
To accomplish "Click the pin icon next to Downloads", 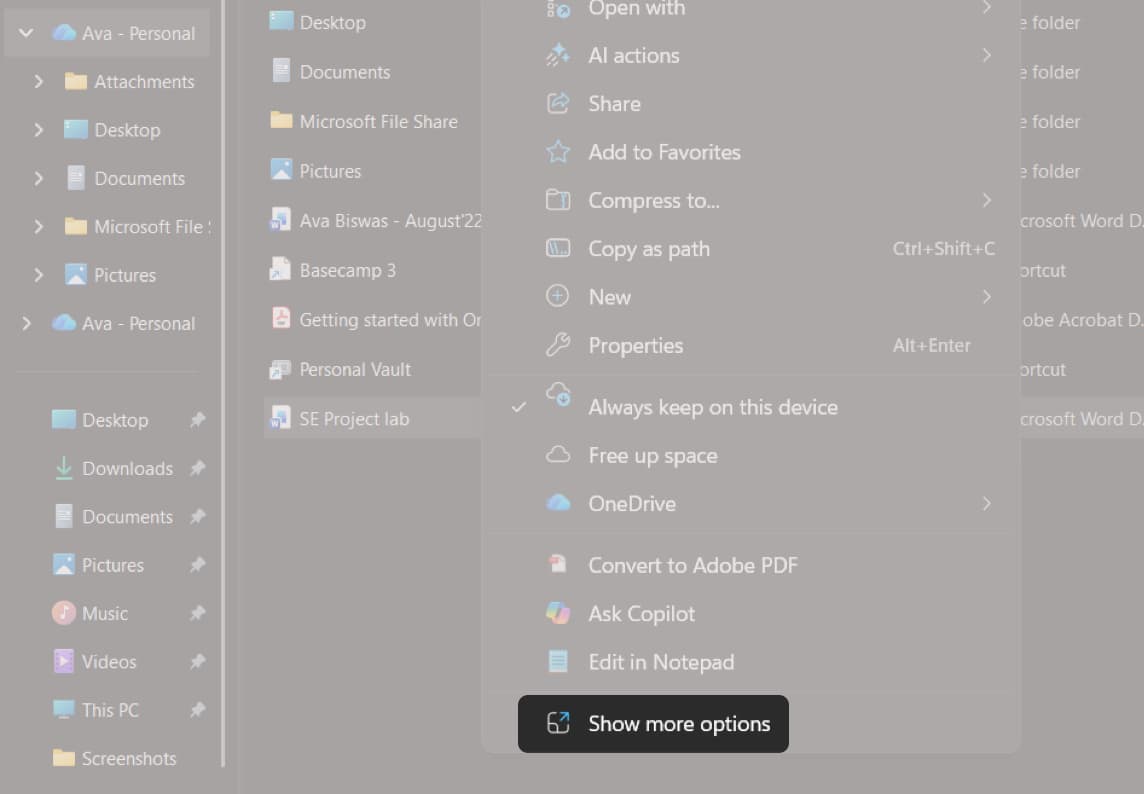I will tap(198, 468).
